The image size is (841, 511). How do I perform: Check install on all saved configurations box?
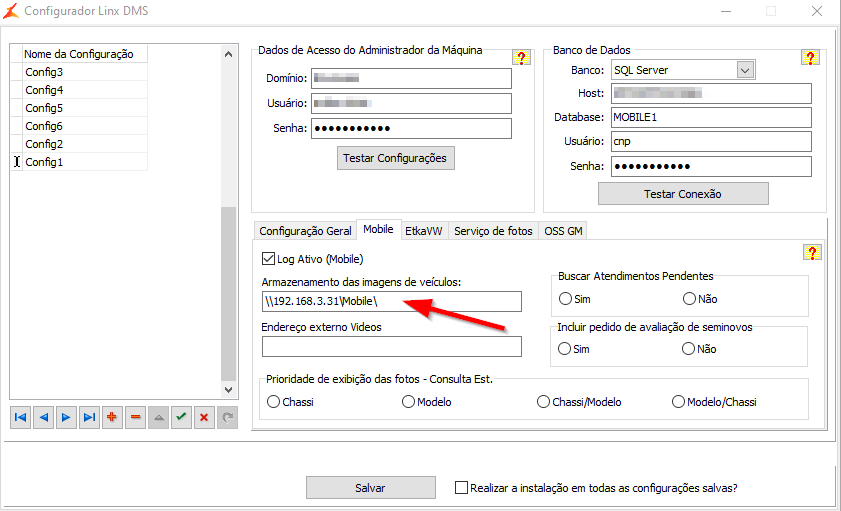pos(461,487)
